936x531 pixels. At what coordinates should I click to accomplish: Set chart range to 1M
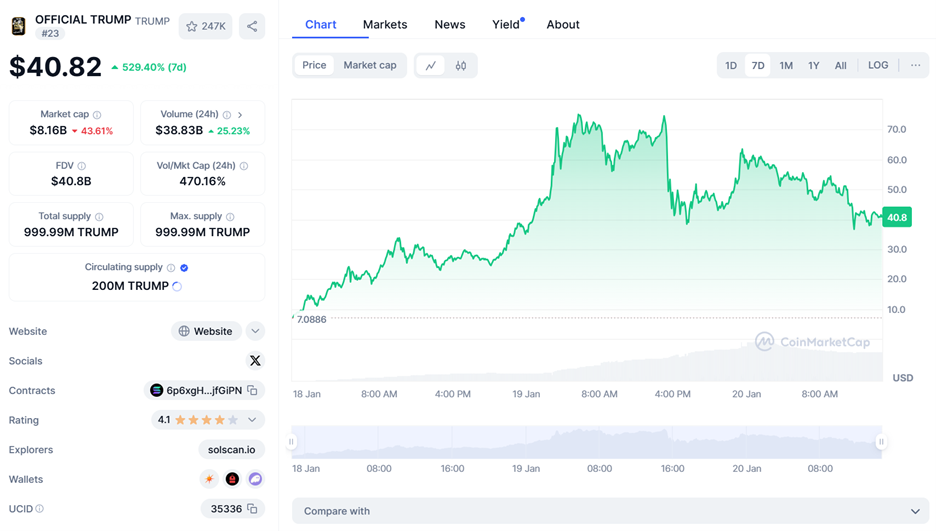click(786, 66)
